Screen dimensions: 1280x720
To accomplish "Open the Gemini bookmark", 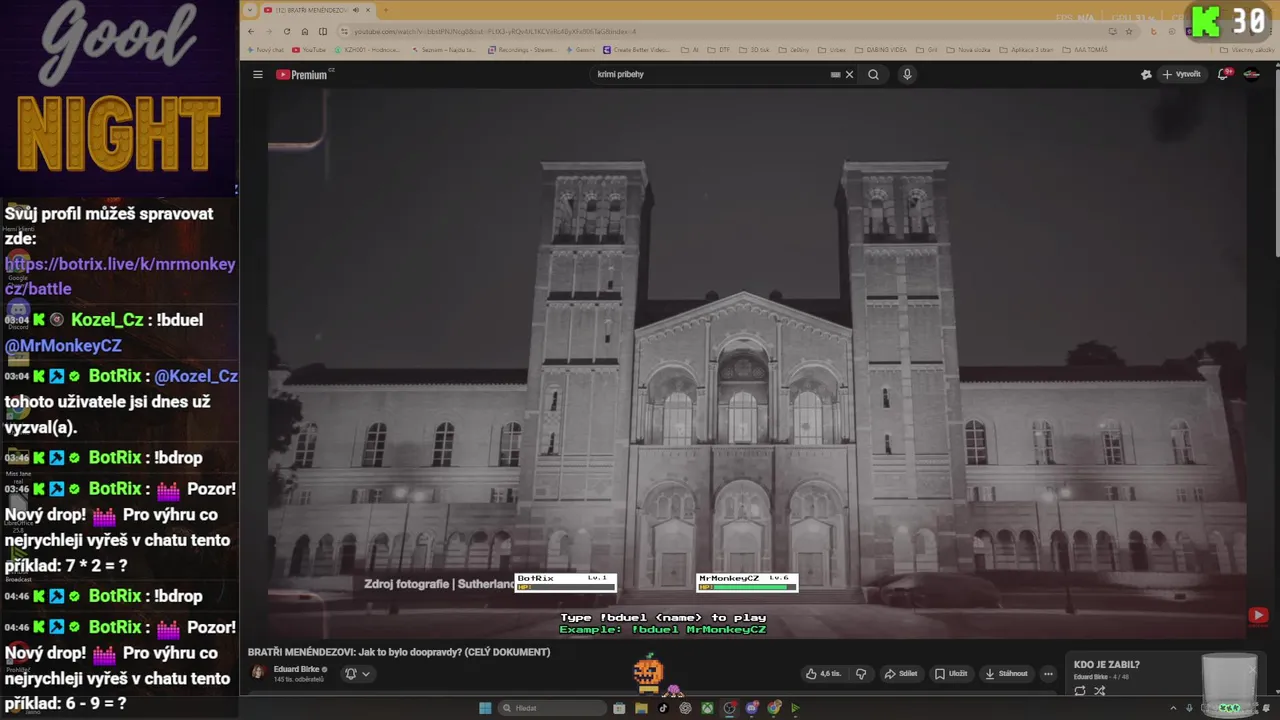I will pos(580,50).
